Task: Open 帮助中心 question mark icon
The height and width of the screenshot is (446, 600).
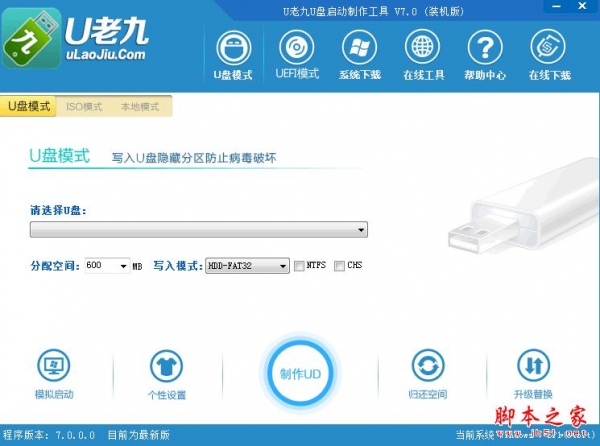Action: click(485, 48)
